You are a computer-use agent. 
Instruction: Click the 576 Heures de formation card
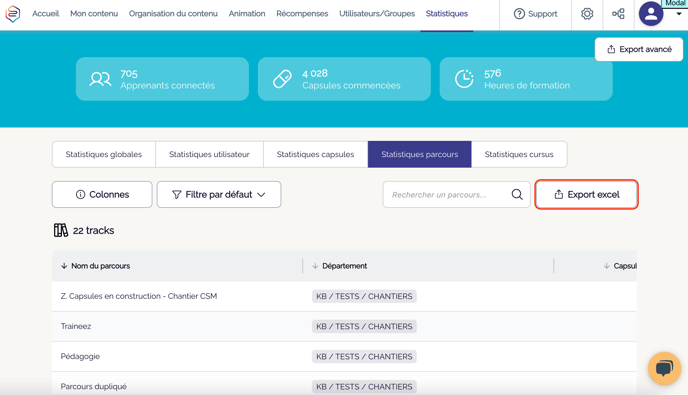click(526, 79)
